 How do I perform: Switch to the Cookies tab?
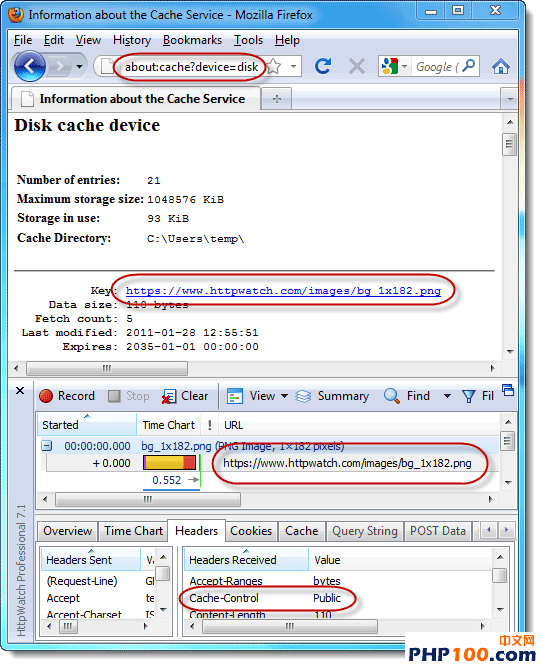(x=251, y=531)
